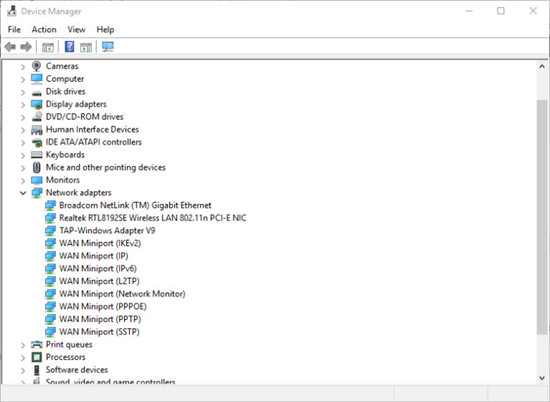The height and width of the screenshot is (402, 550).
Task: Click the Software devices icon
Action: 36,370
